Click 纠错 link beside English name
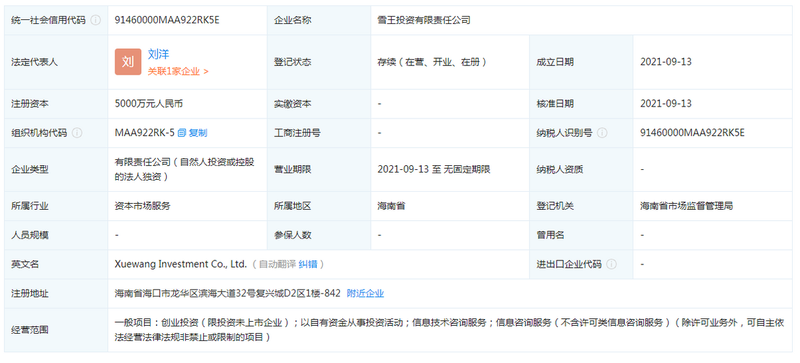The height and width of the screenshot is (363, 800). [308, 264]
